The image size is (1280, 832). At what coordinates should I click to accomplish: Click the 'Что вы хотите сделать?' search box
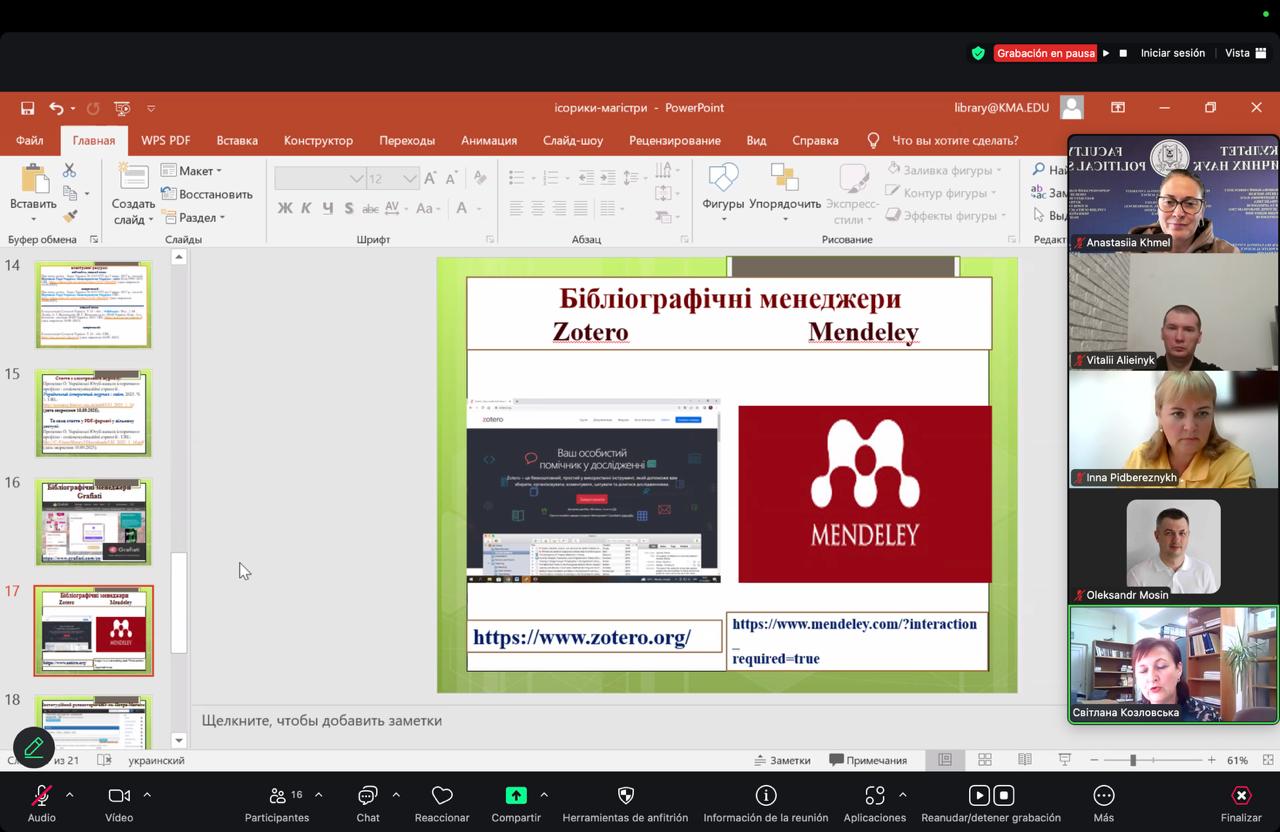coord(955,140)
